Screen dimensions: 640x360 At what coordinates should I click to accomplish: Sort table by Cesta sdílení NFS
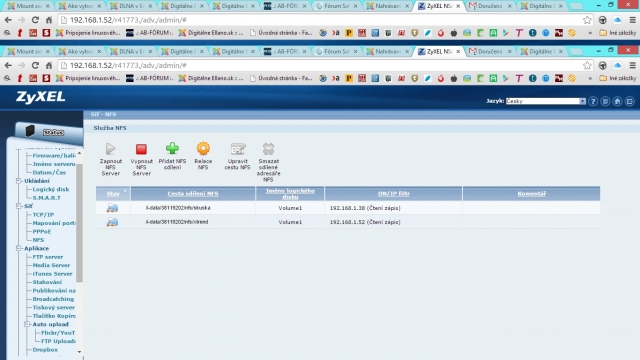pos(193,193)
